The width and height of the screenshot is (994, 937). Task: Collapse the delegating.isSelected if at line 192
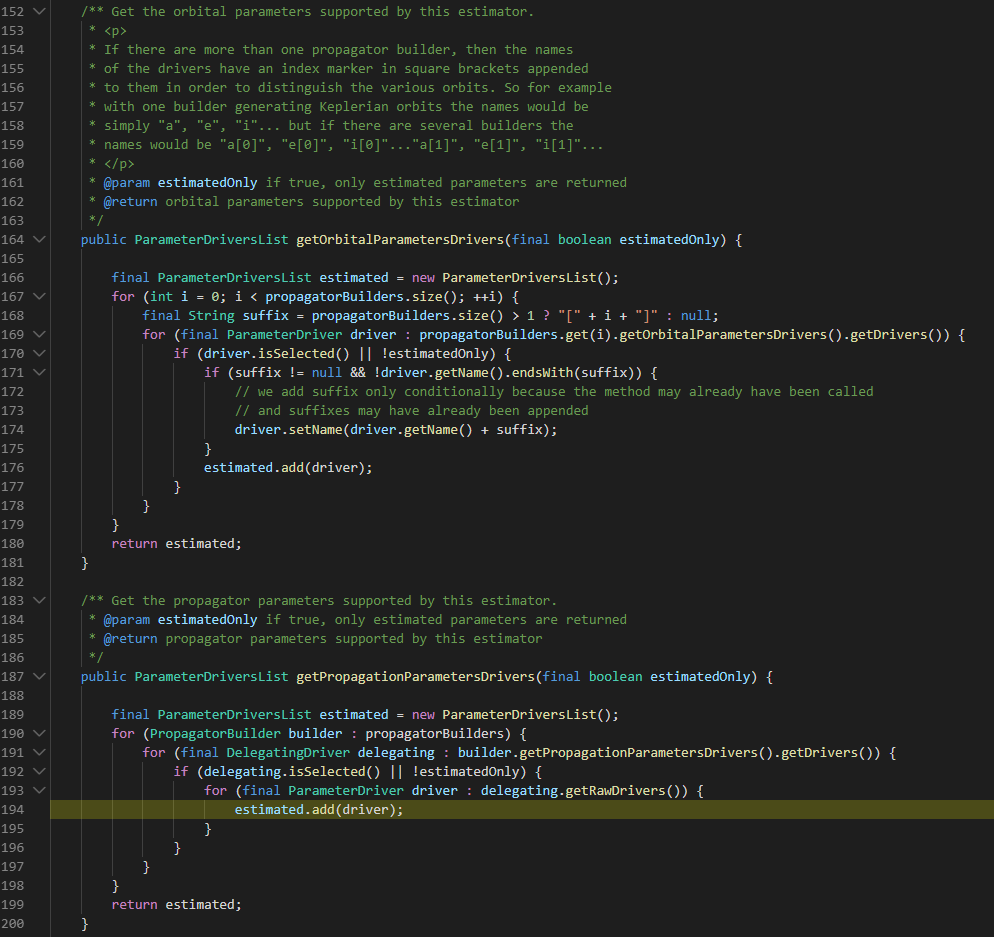coord(39,772)
